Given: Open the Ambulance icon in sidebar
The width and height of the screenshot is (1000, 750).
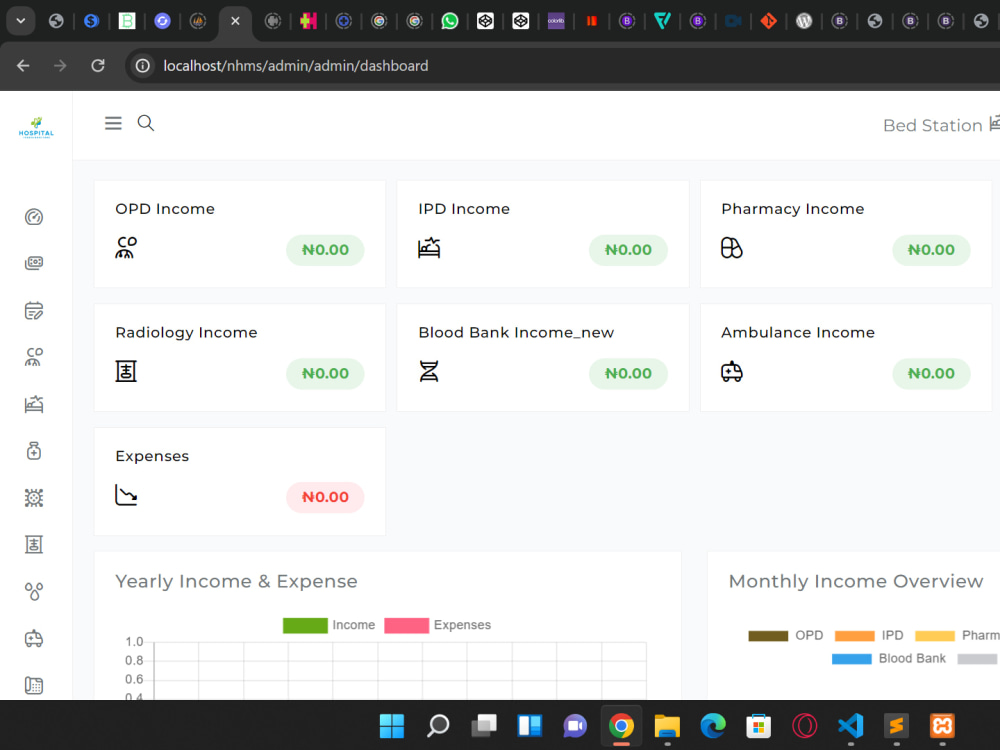Looking at the screenshot, I should 34,638.
